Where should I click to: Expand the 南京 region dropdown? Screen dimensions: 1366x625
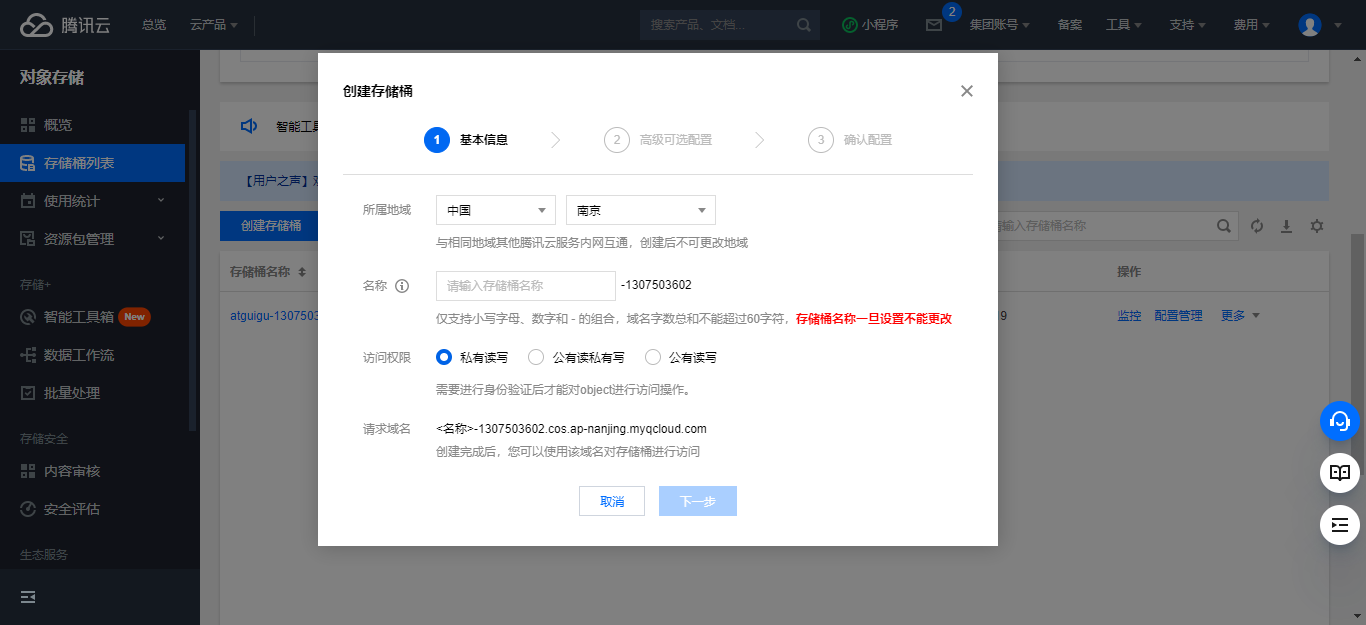(x=640, y=210)
